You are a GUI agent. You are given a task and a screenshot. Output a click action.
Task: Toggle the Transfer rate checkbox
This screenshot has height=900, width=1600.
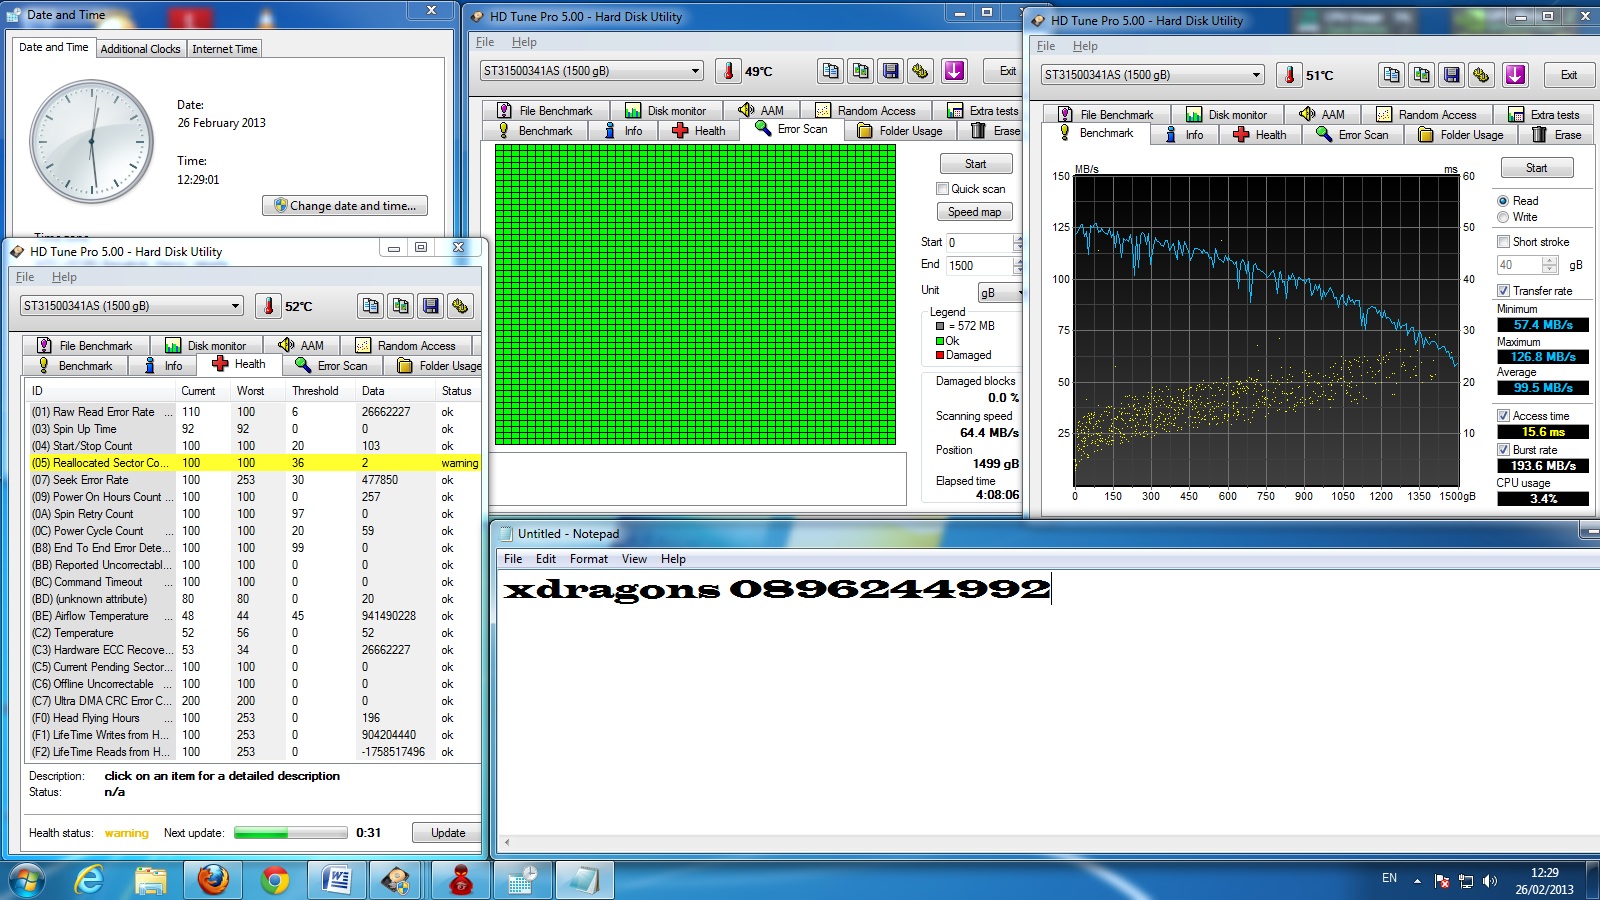coord(1503,291)
